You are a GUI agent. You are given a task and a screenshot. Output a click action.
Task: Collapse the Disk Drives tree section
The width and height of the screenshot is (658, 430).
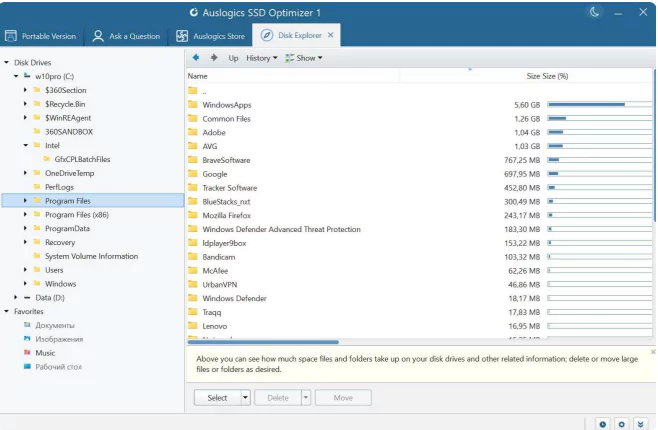[6, 63]
